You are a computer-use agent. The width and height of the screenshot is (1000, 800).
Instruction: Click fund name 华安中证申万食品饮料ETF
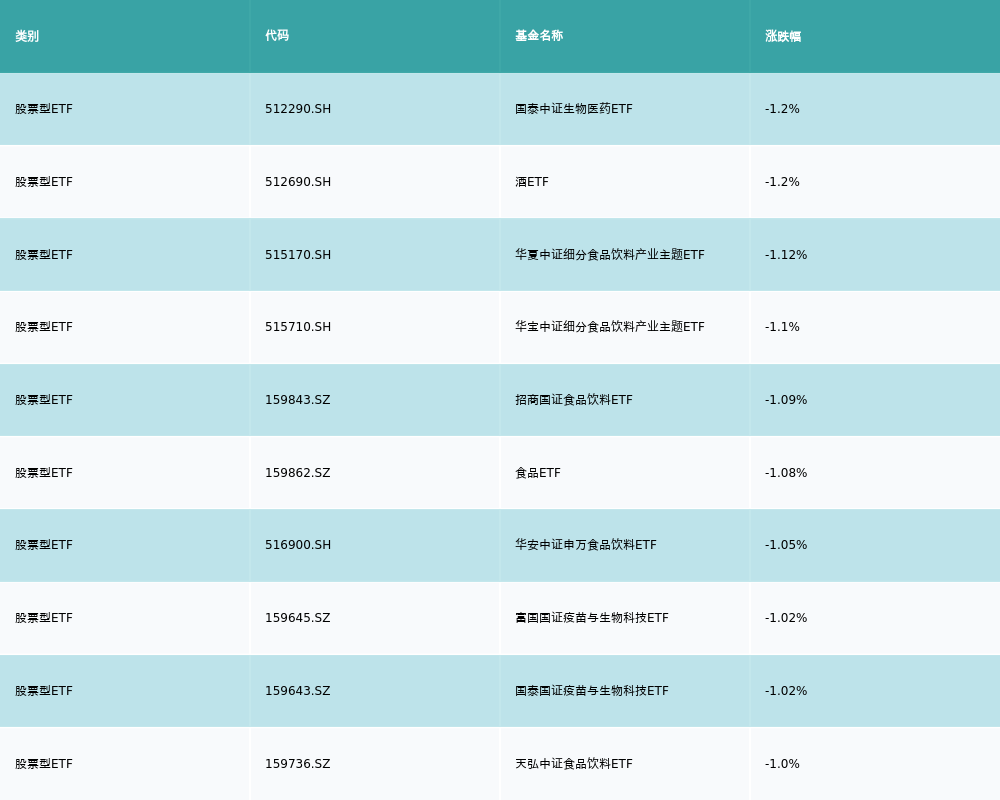pyautogui.click(x=585, y=545)
